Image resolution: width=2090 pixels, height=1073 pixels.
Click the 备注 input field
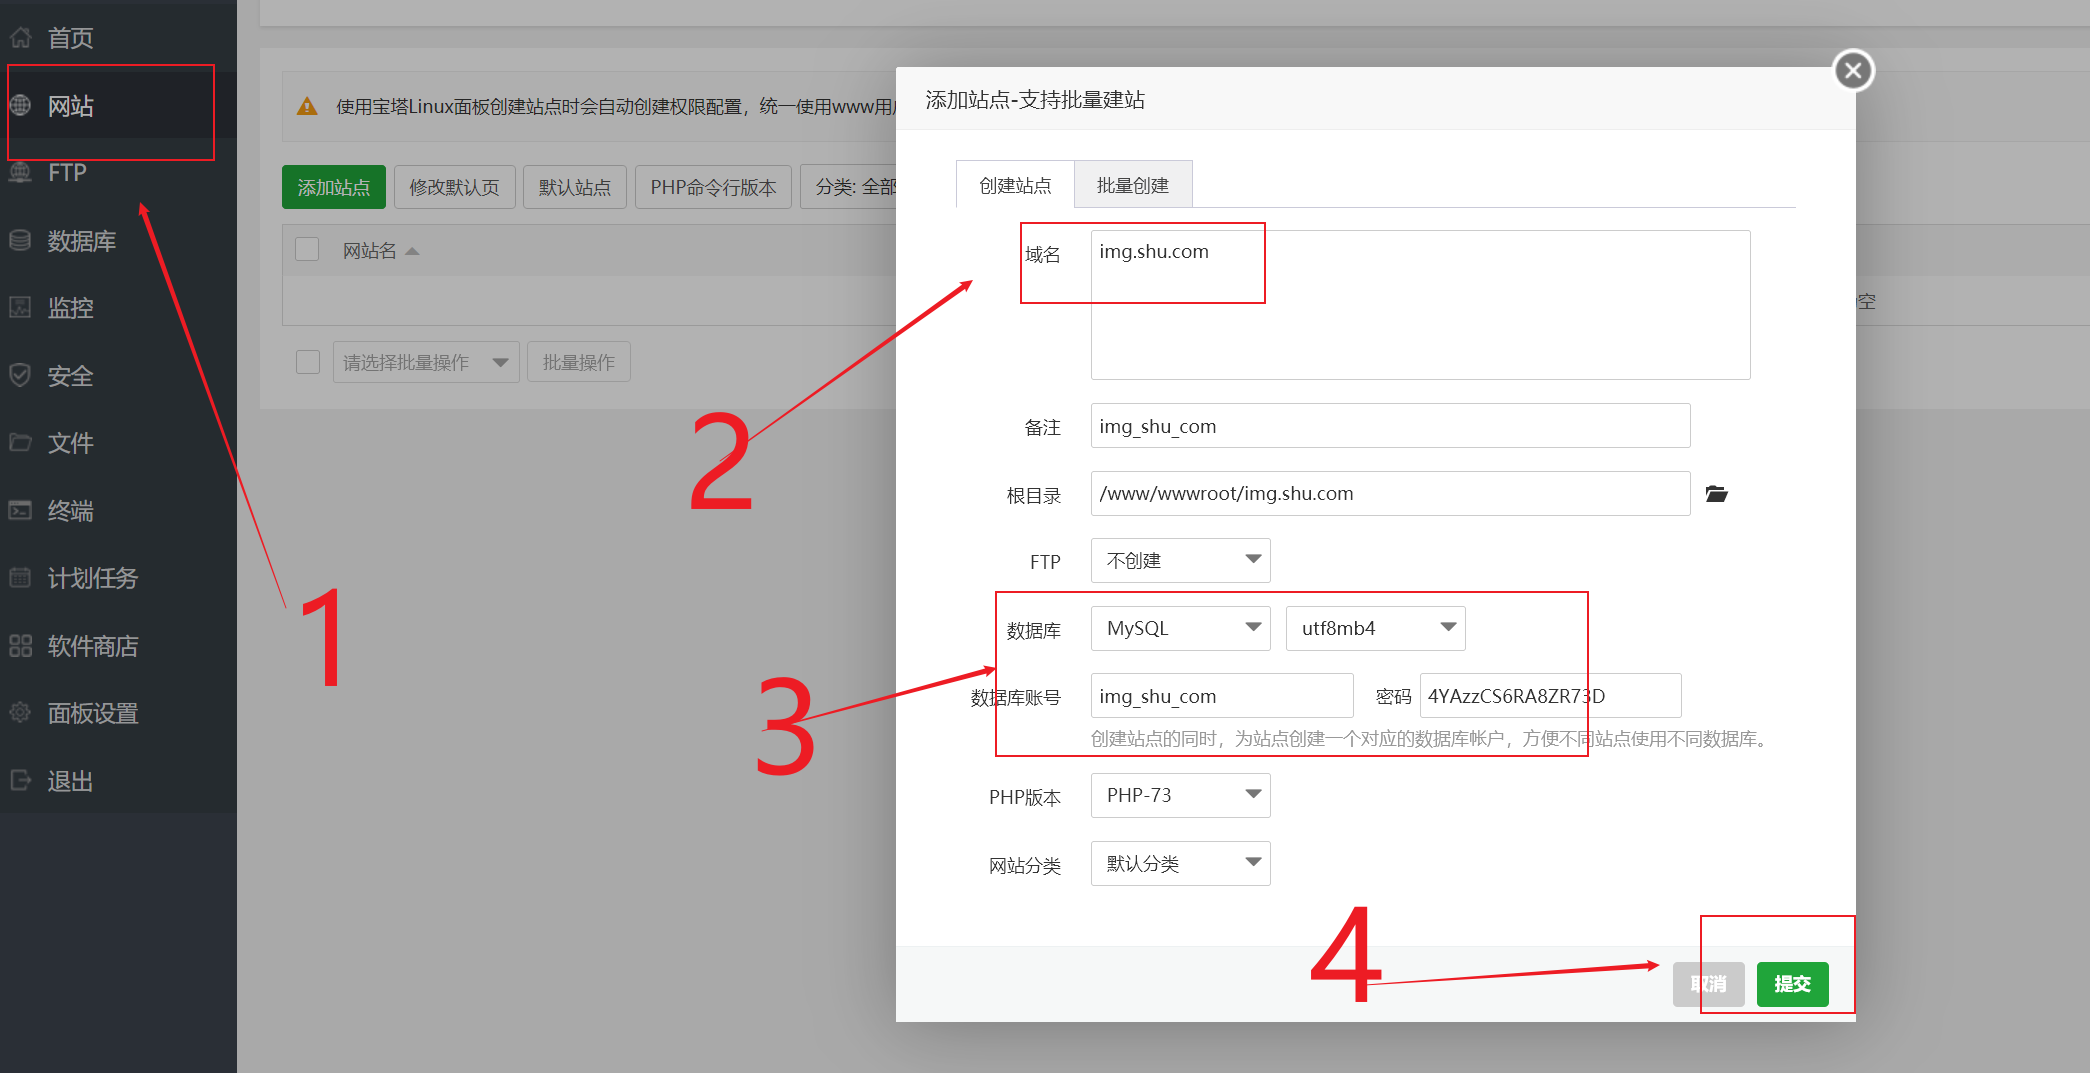click(1391, 426)
